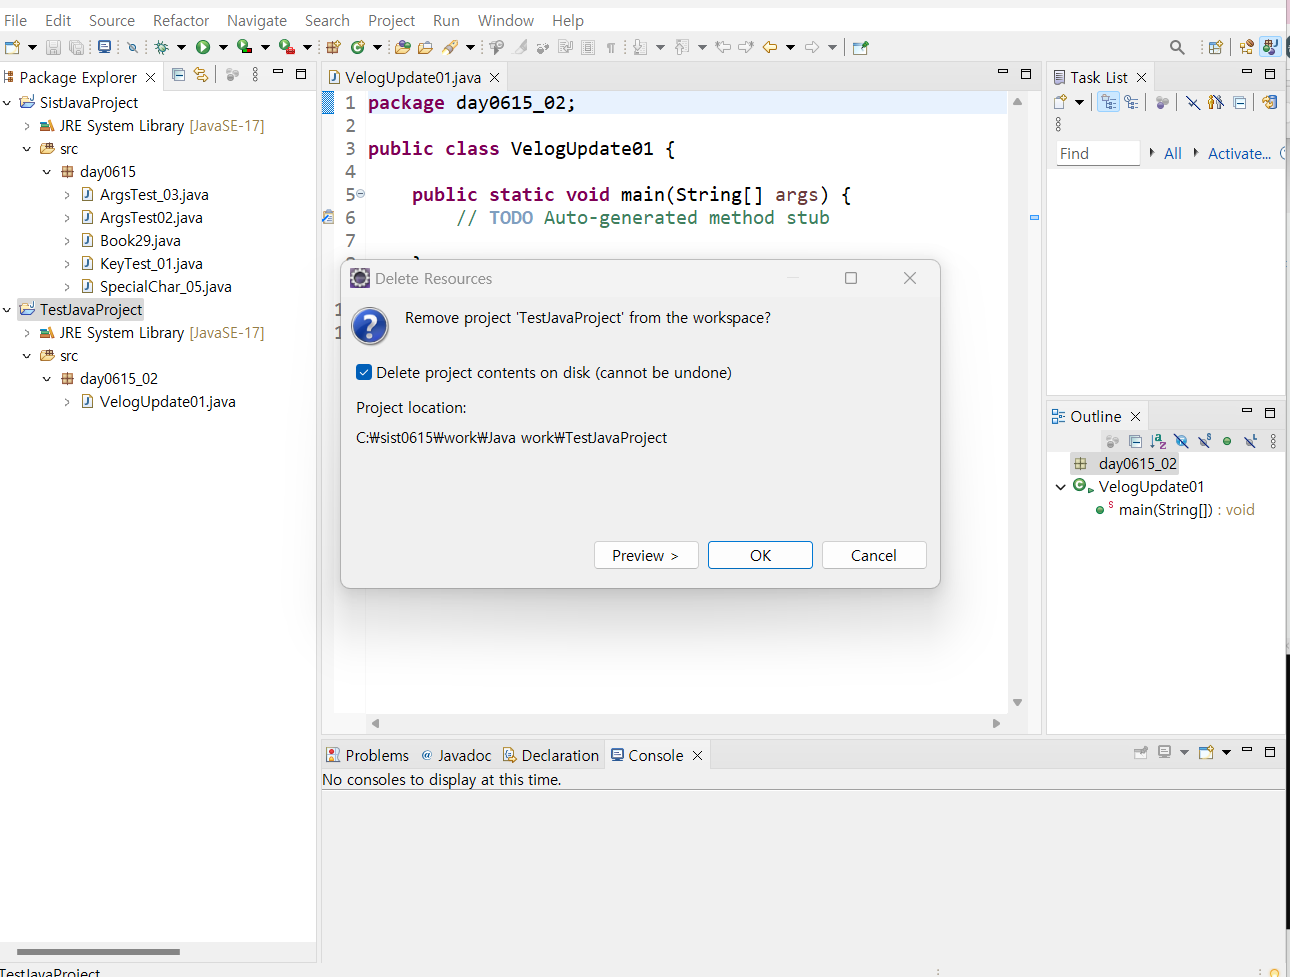The height and width of the screenshot is (977, 1290).
Task: Open the Run button dropdown arrow
Action: point(223,47)
